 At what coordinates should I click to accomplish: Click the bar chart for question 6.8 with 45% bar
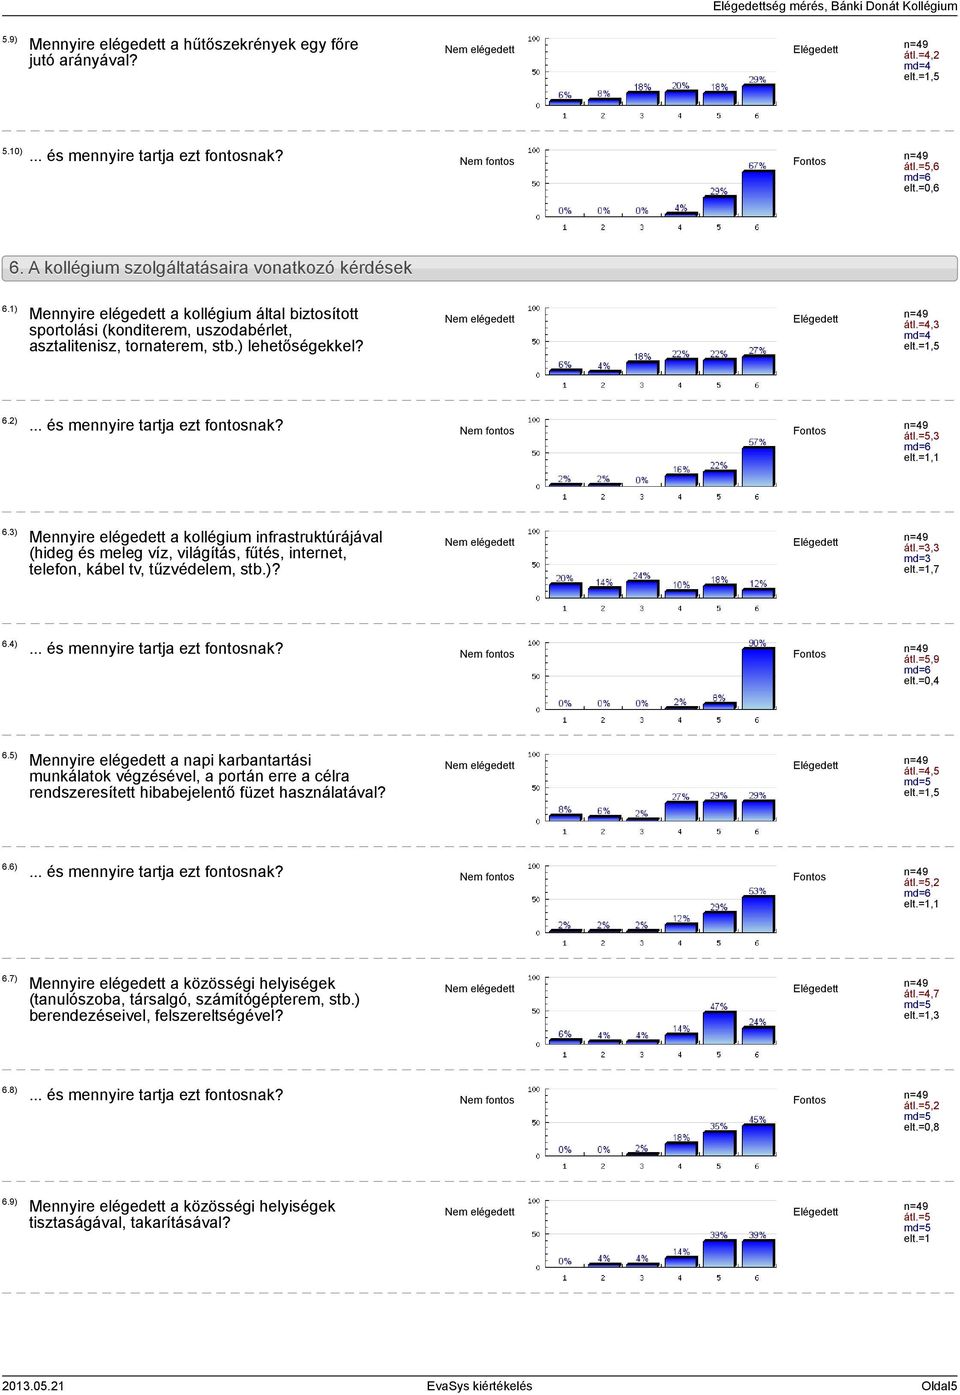(x=653, y=1129)
